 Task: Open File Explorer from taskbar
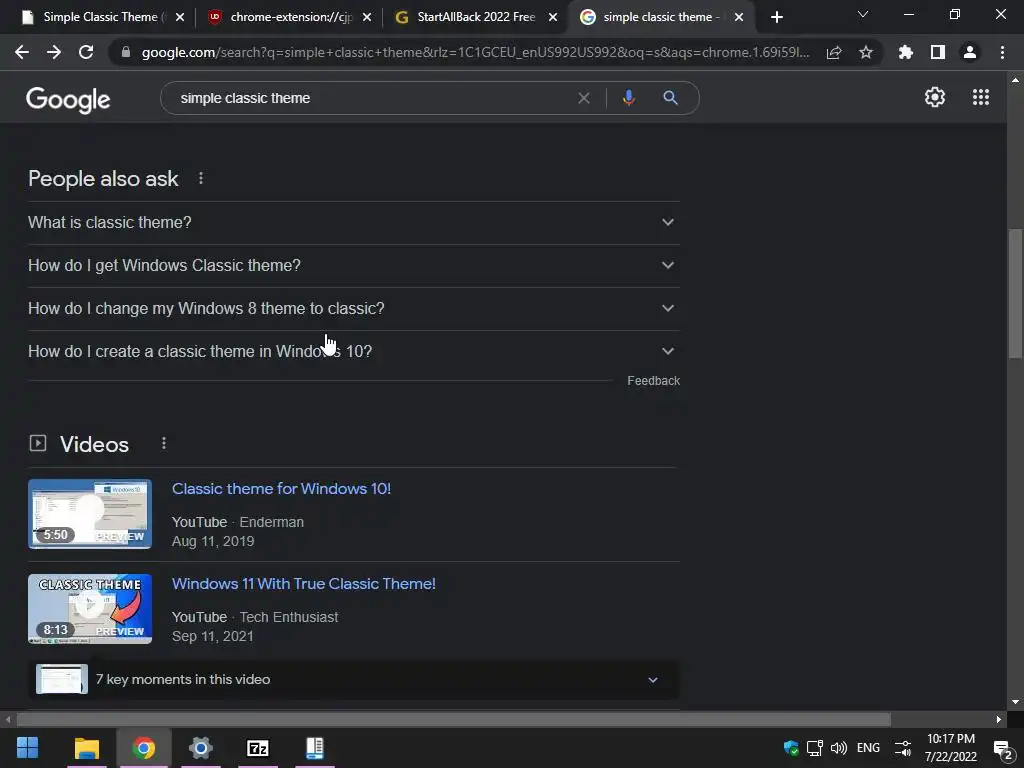coord(86,748)
